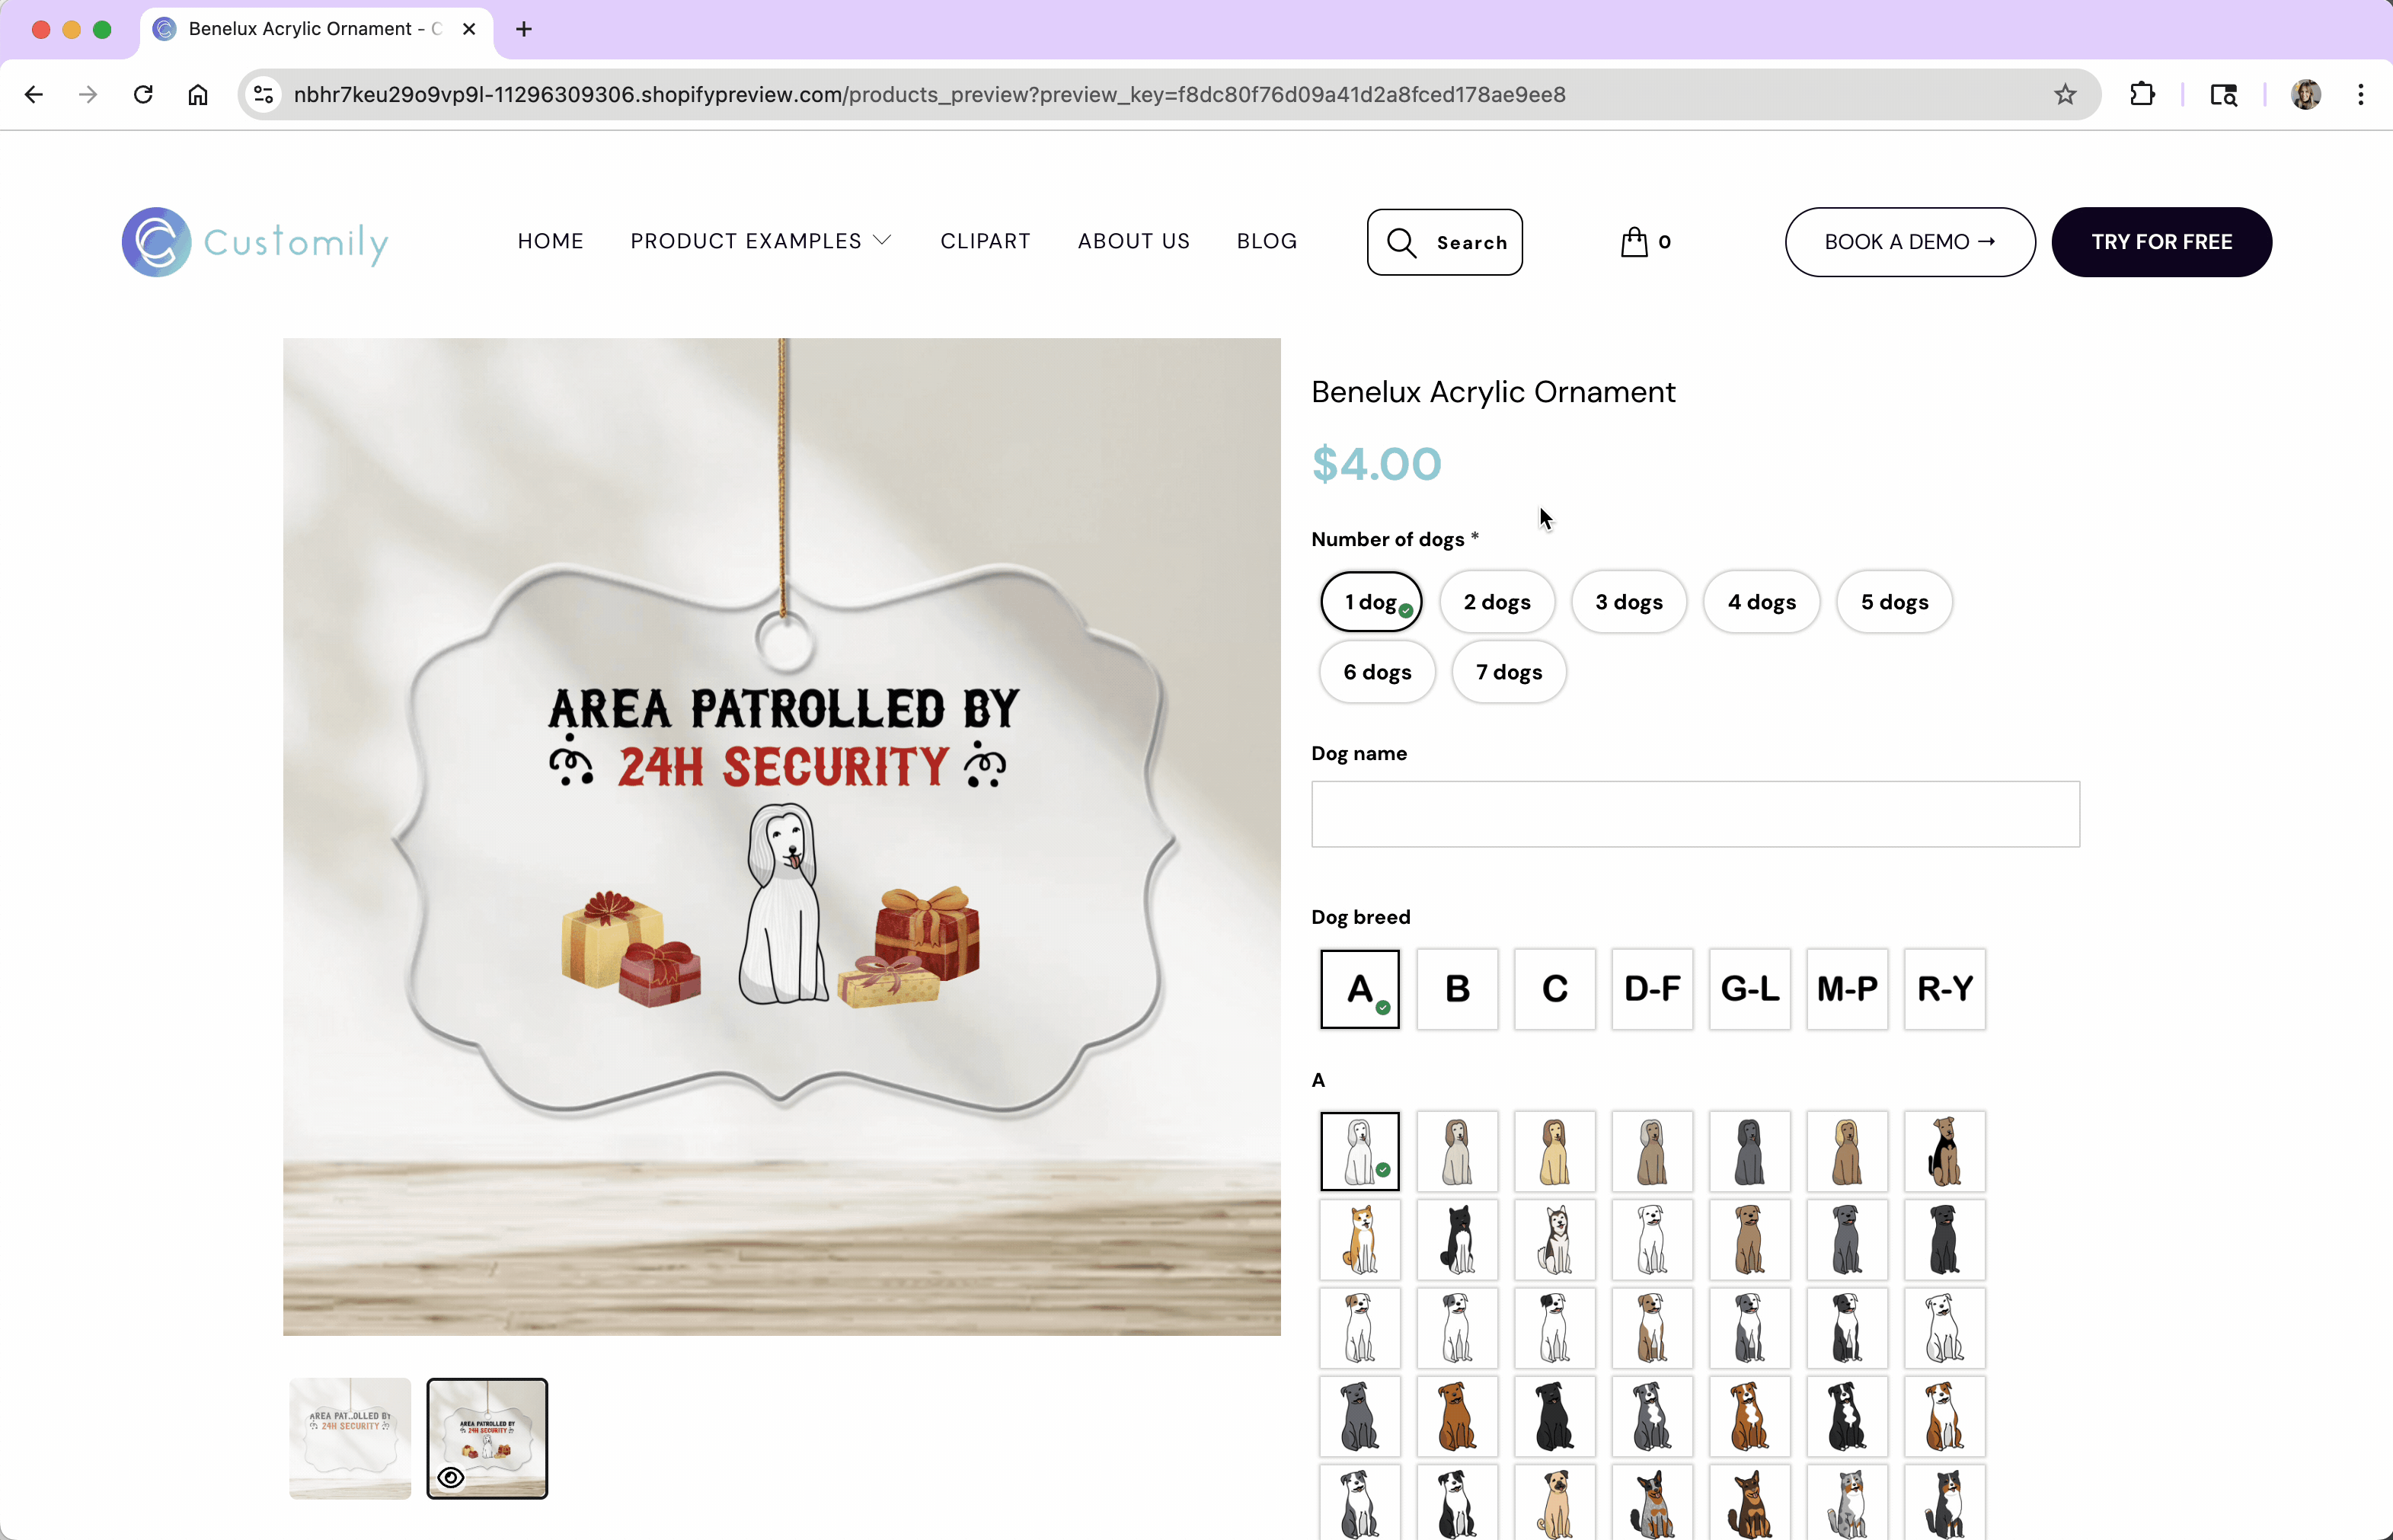This screenshot has height=1540, width=2393.
Task: Click the Try For Free button
Action: pyautogui.click(x=2161, y=242)
